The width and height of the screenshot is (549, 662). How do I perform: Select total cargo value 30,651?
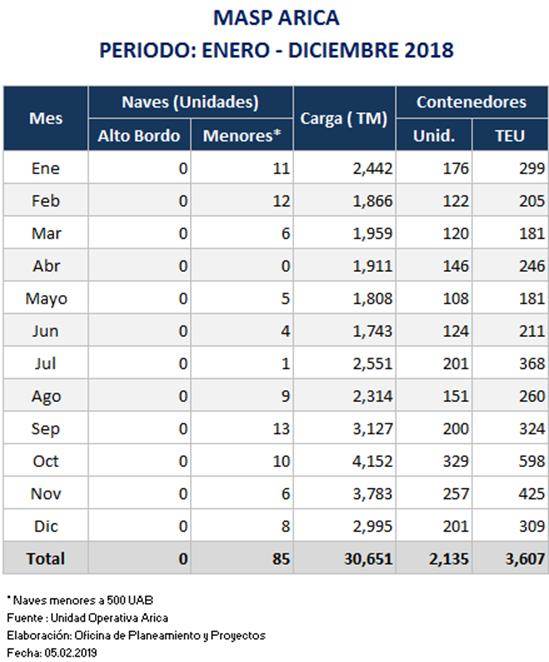(x=369, y=559)
